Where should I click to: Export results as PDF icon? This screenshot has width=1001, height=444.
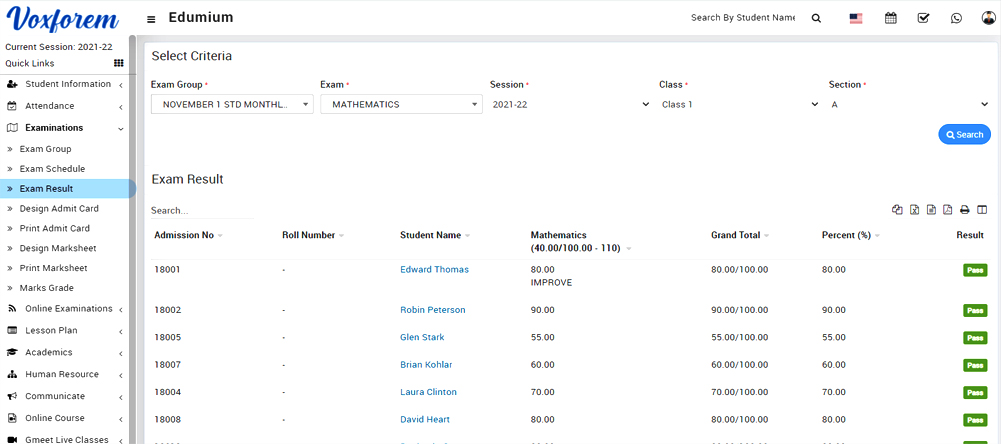[948, 210]
